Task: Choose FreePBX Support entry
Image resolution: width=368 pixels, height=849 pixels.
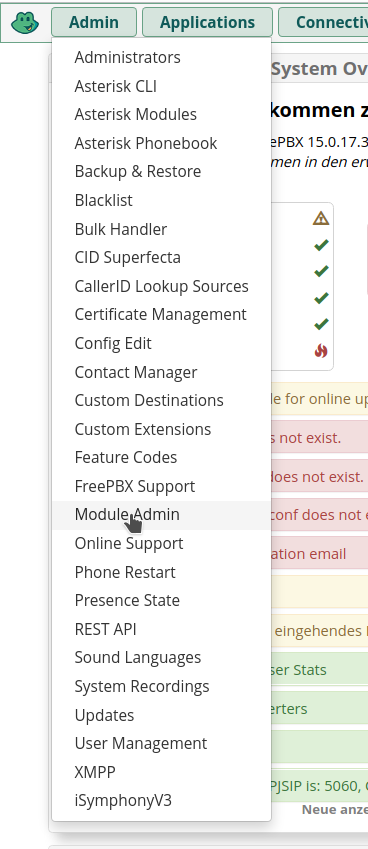Action: [161, 486]
